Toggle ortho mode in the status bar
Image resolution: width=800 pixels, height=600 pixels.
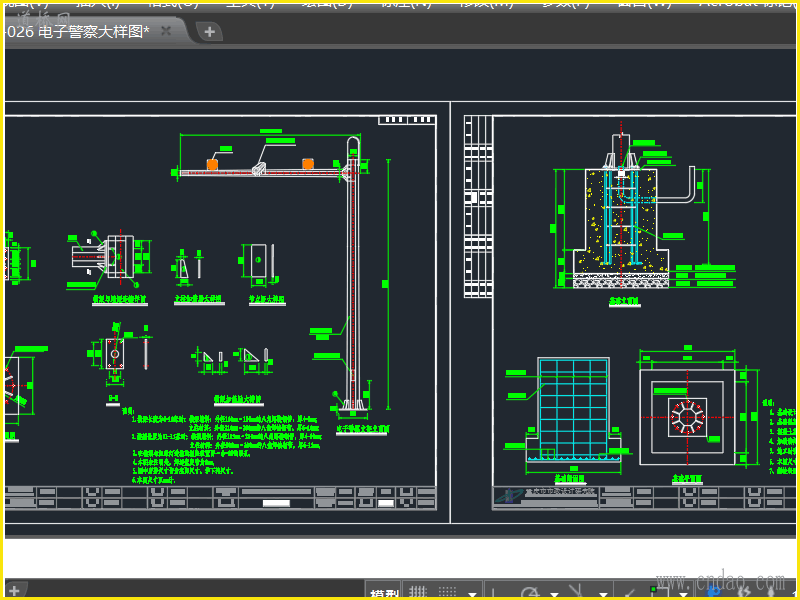point(495,593)
